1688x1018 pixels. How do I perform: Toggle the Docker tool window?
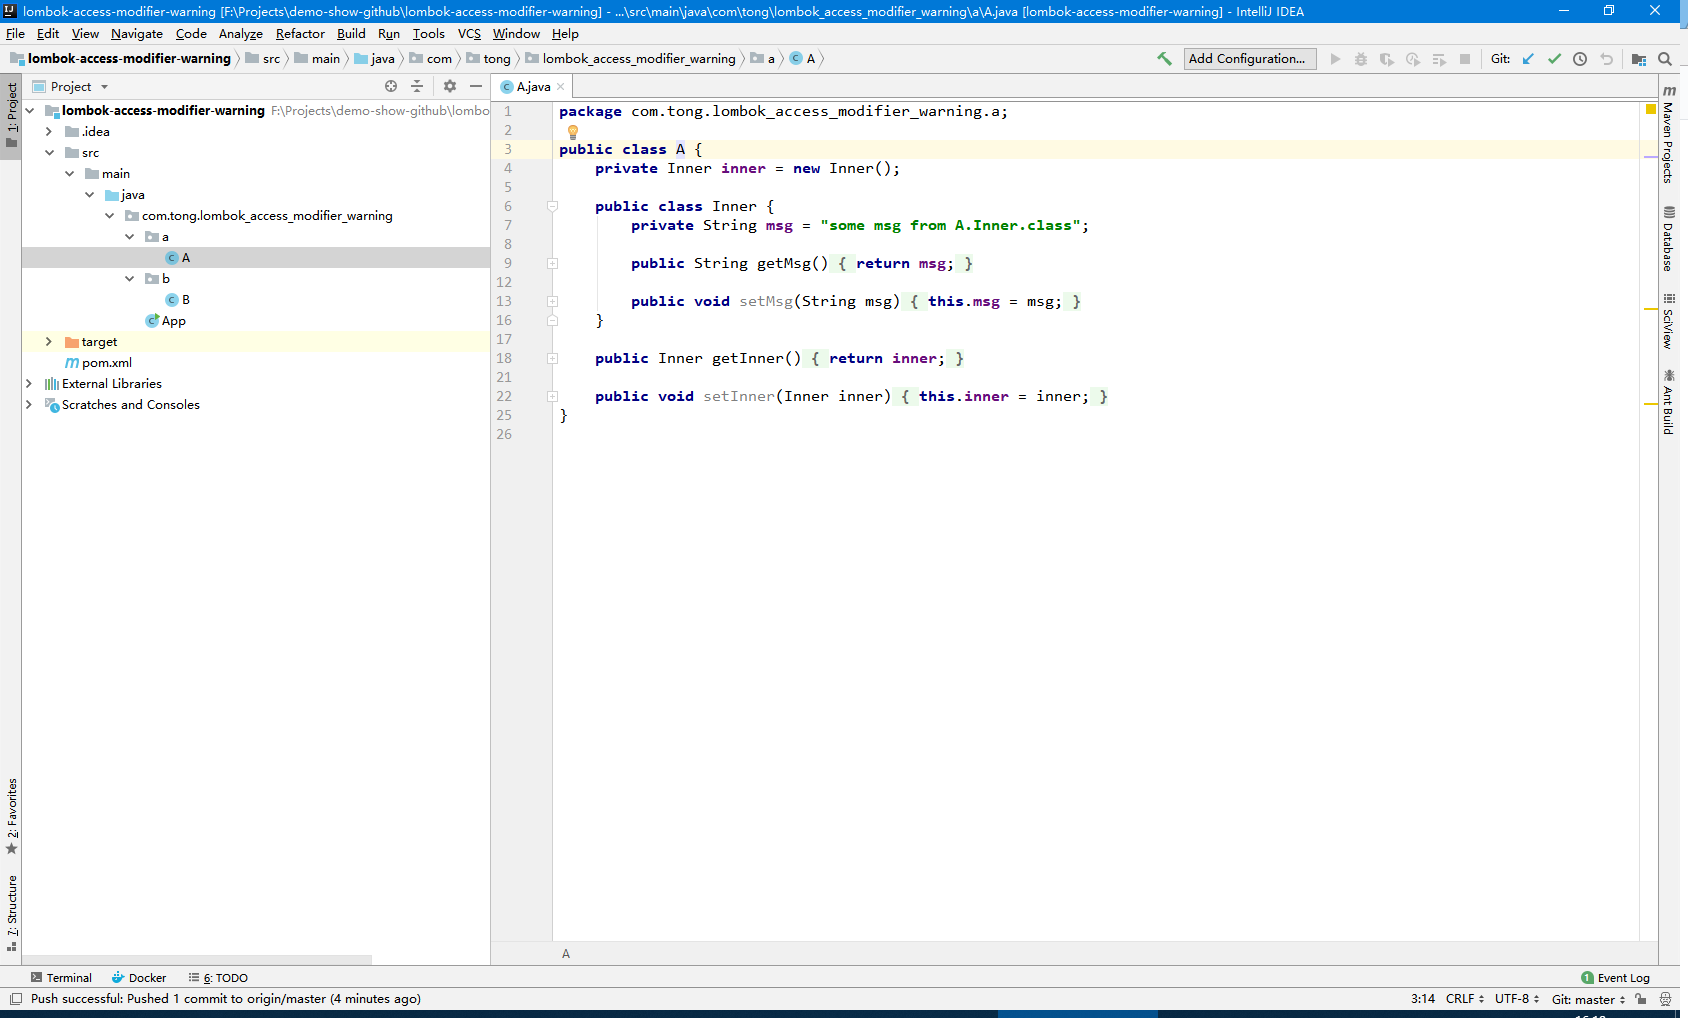139,978
